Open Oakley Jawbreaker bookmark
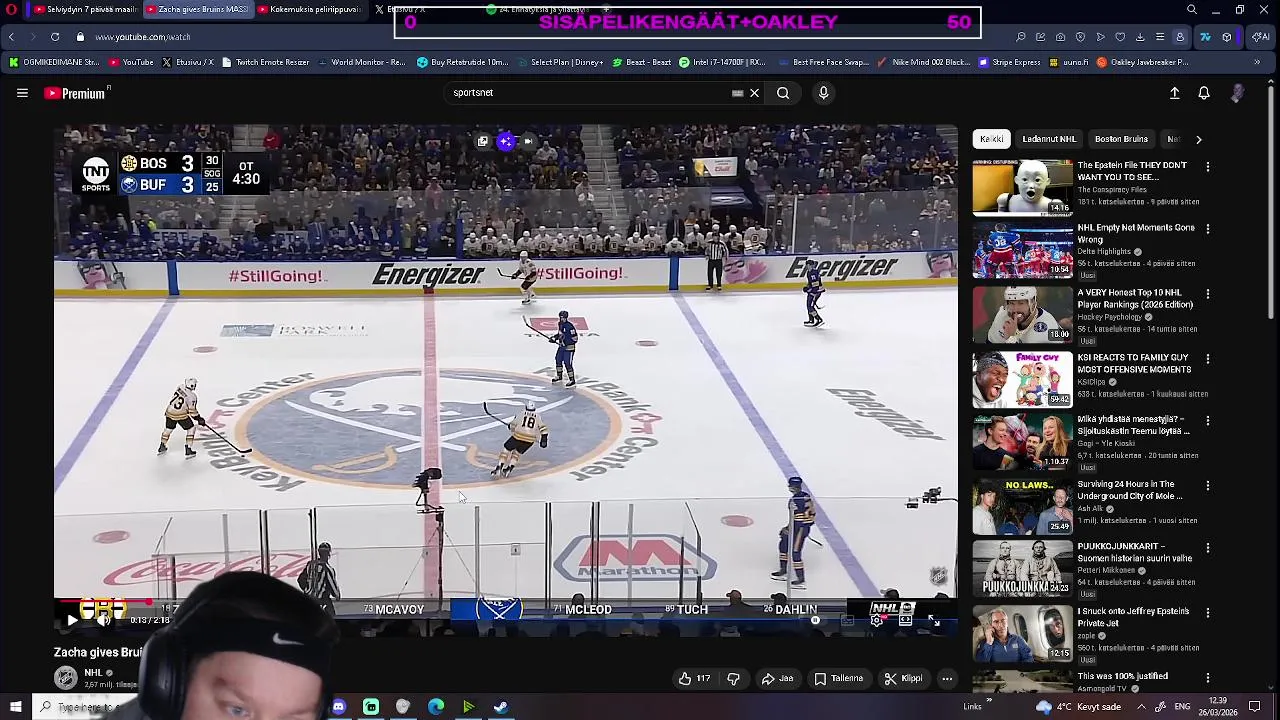 pos(1142,62)
